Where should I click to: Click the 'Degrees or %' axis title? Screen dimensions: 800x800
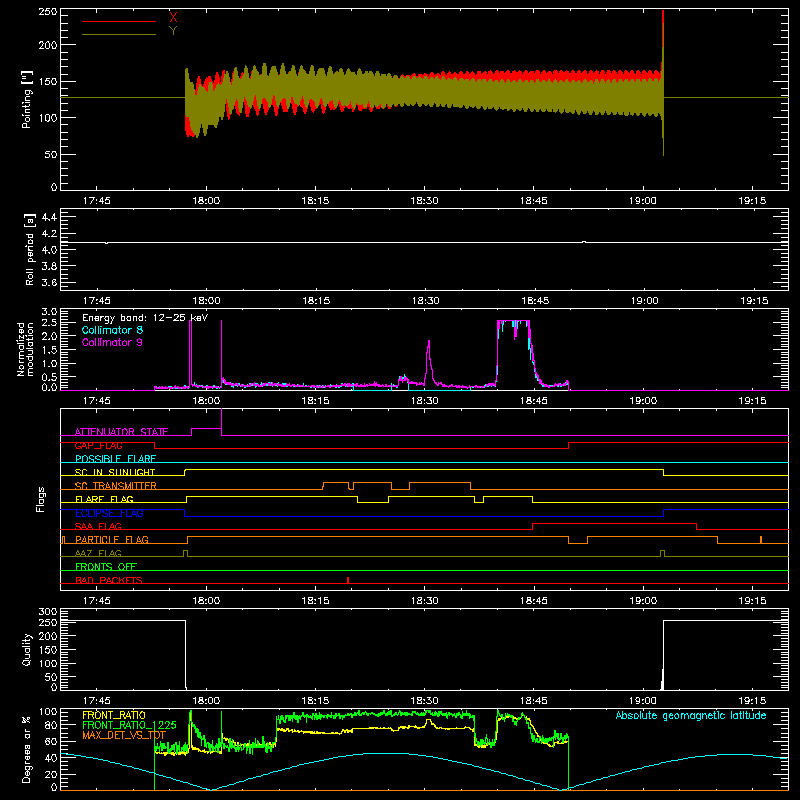(x=26, y=749)
